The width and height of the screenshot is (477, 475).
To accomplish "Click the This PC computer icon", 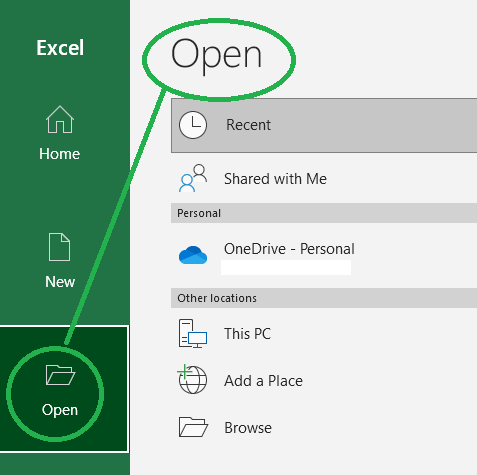I will click(193, 334).
